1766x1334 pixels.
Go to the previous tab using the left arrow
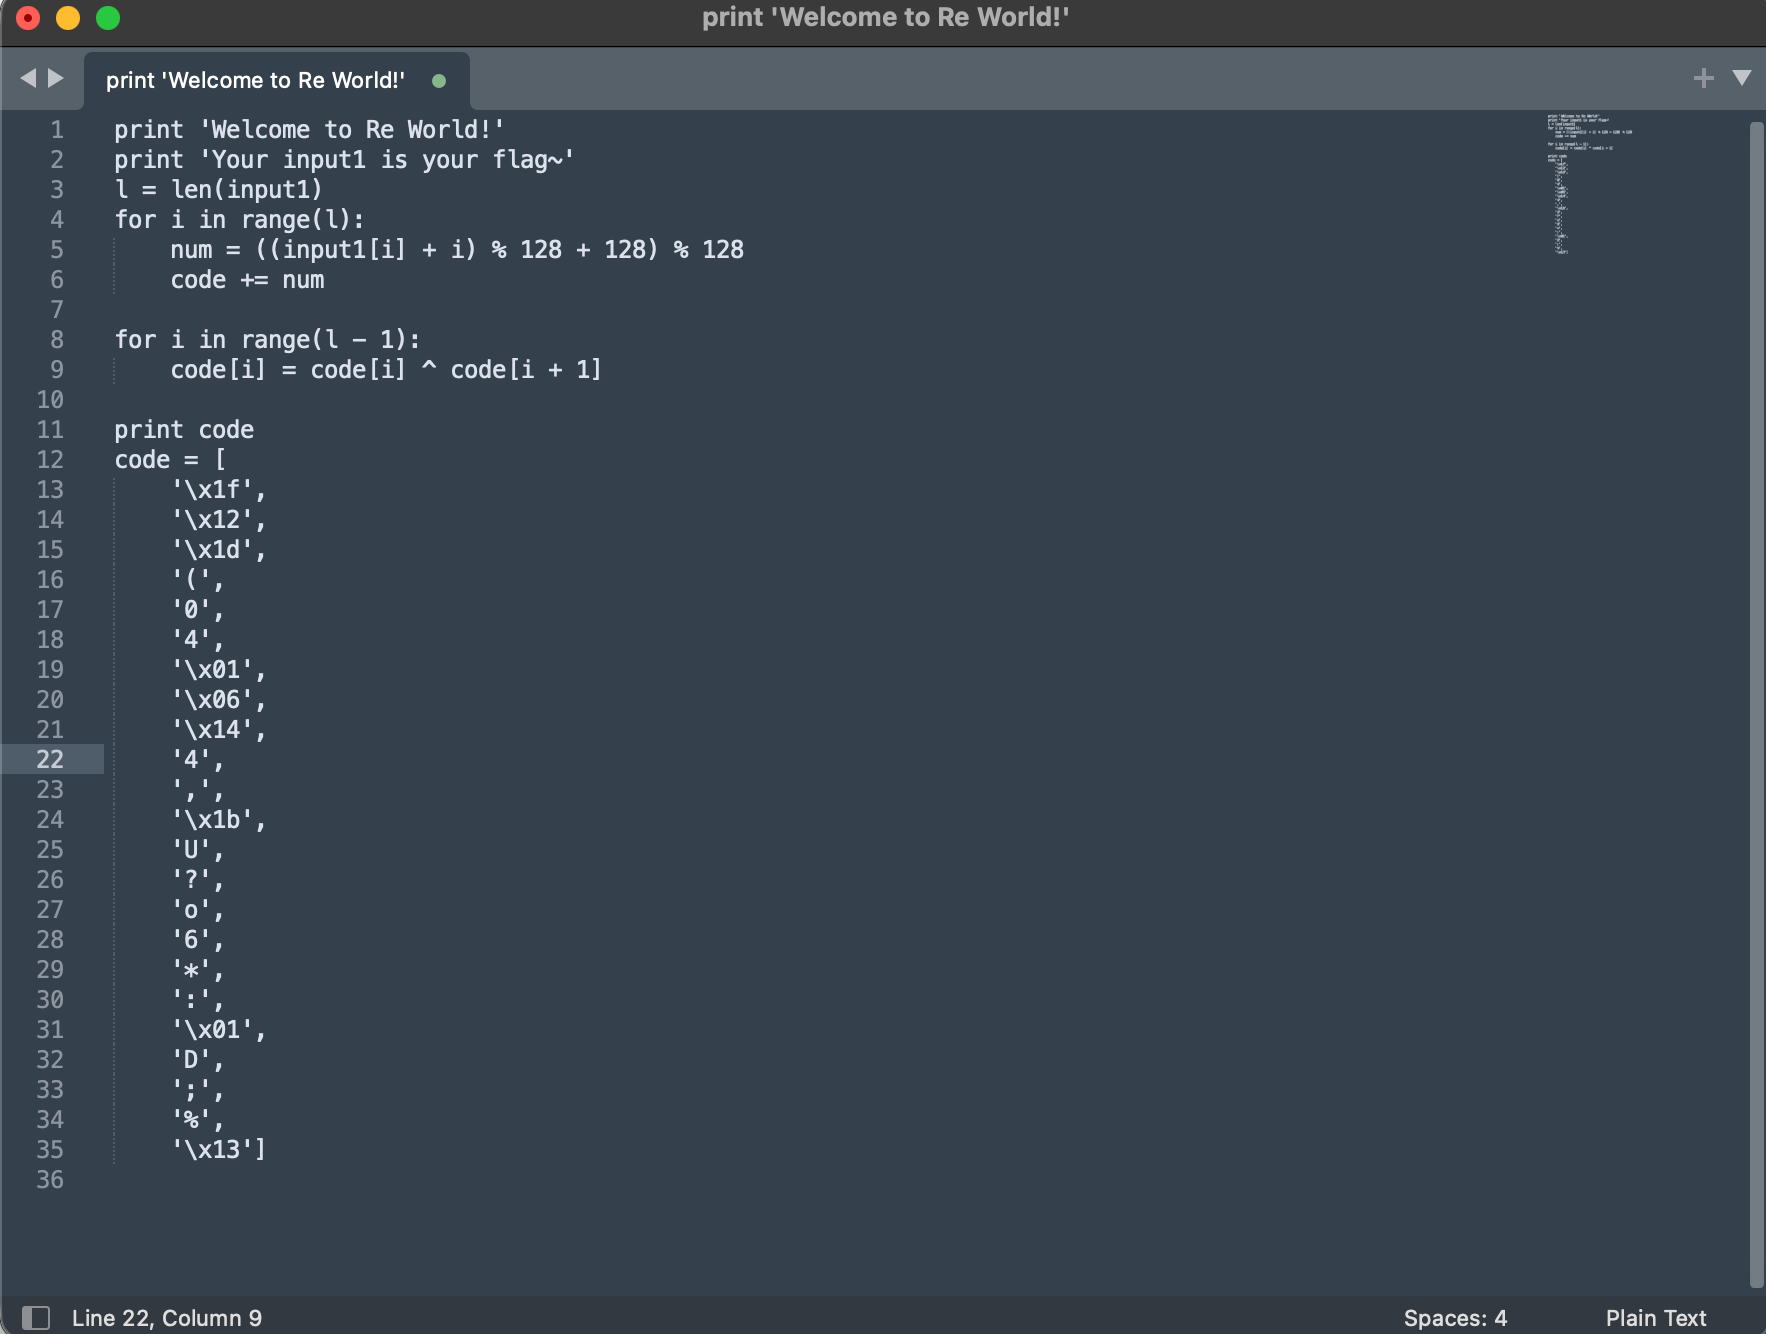pos(28,78)
